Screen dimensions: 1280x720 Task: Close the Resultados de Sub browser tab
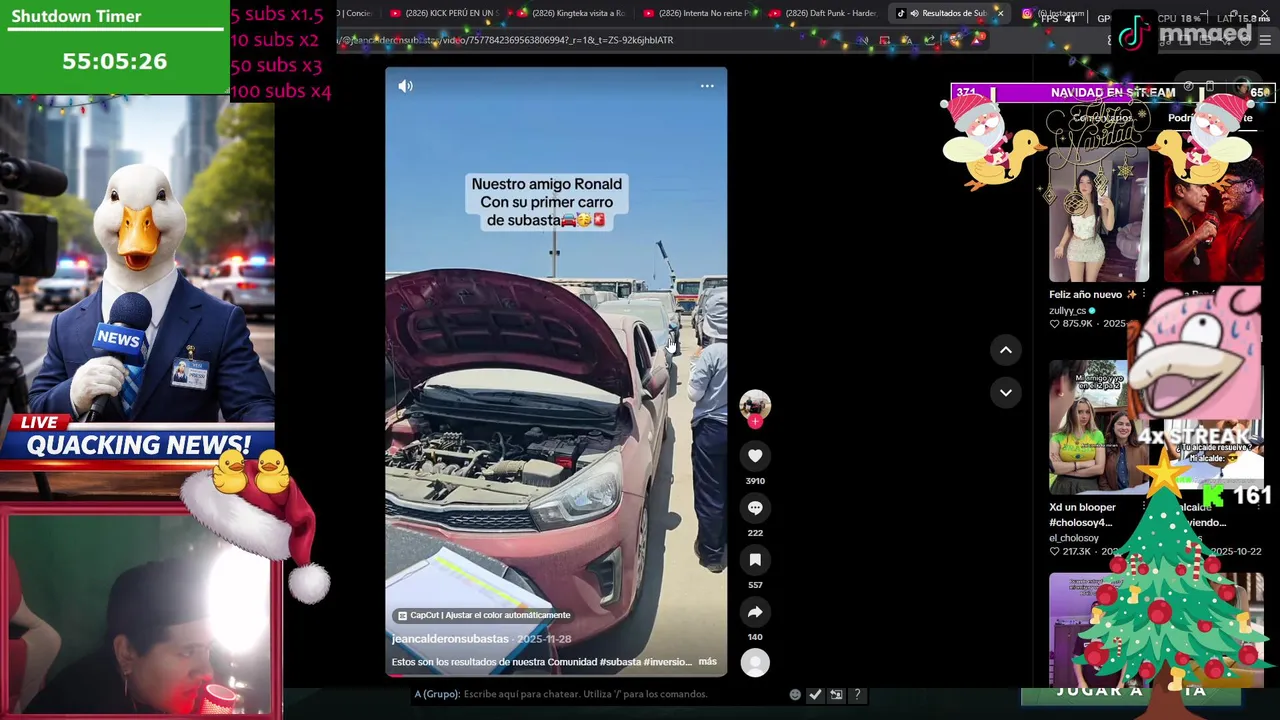point(999,13)
